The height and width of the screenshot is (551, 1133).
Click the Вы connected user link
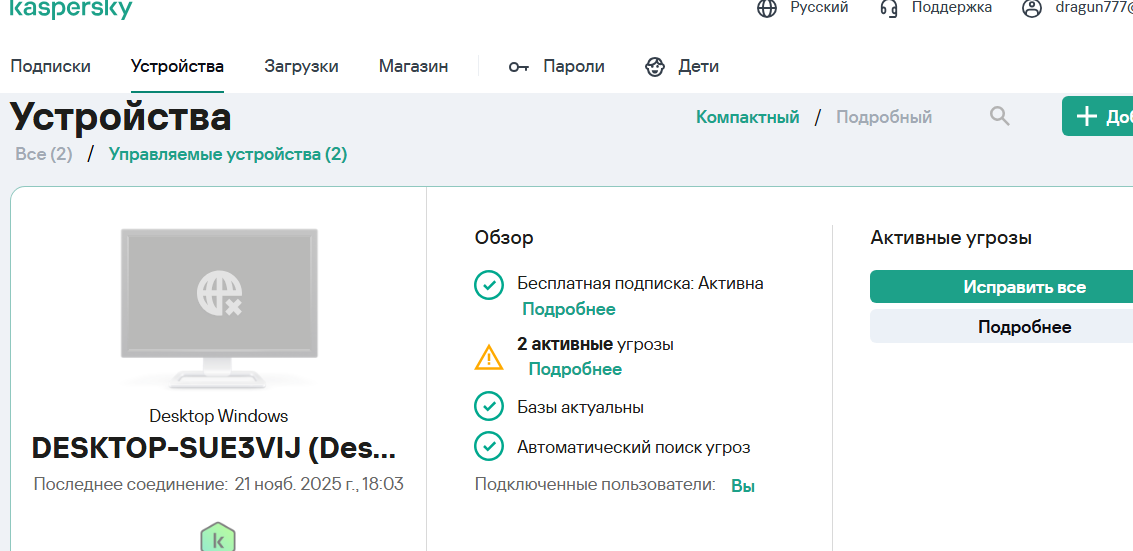coord(743,486)
